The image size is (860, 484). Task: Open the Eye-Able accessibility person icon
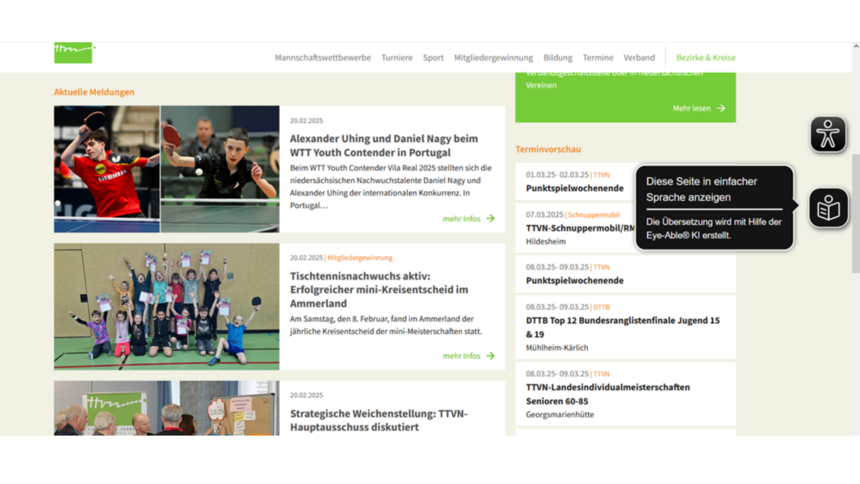(827, 135)
